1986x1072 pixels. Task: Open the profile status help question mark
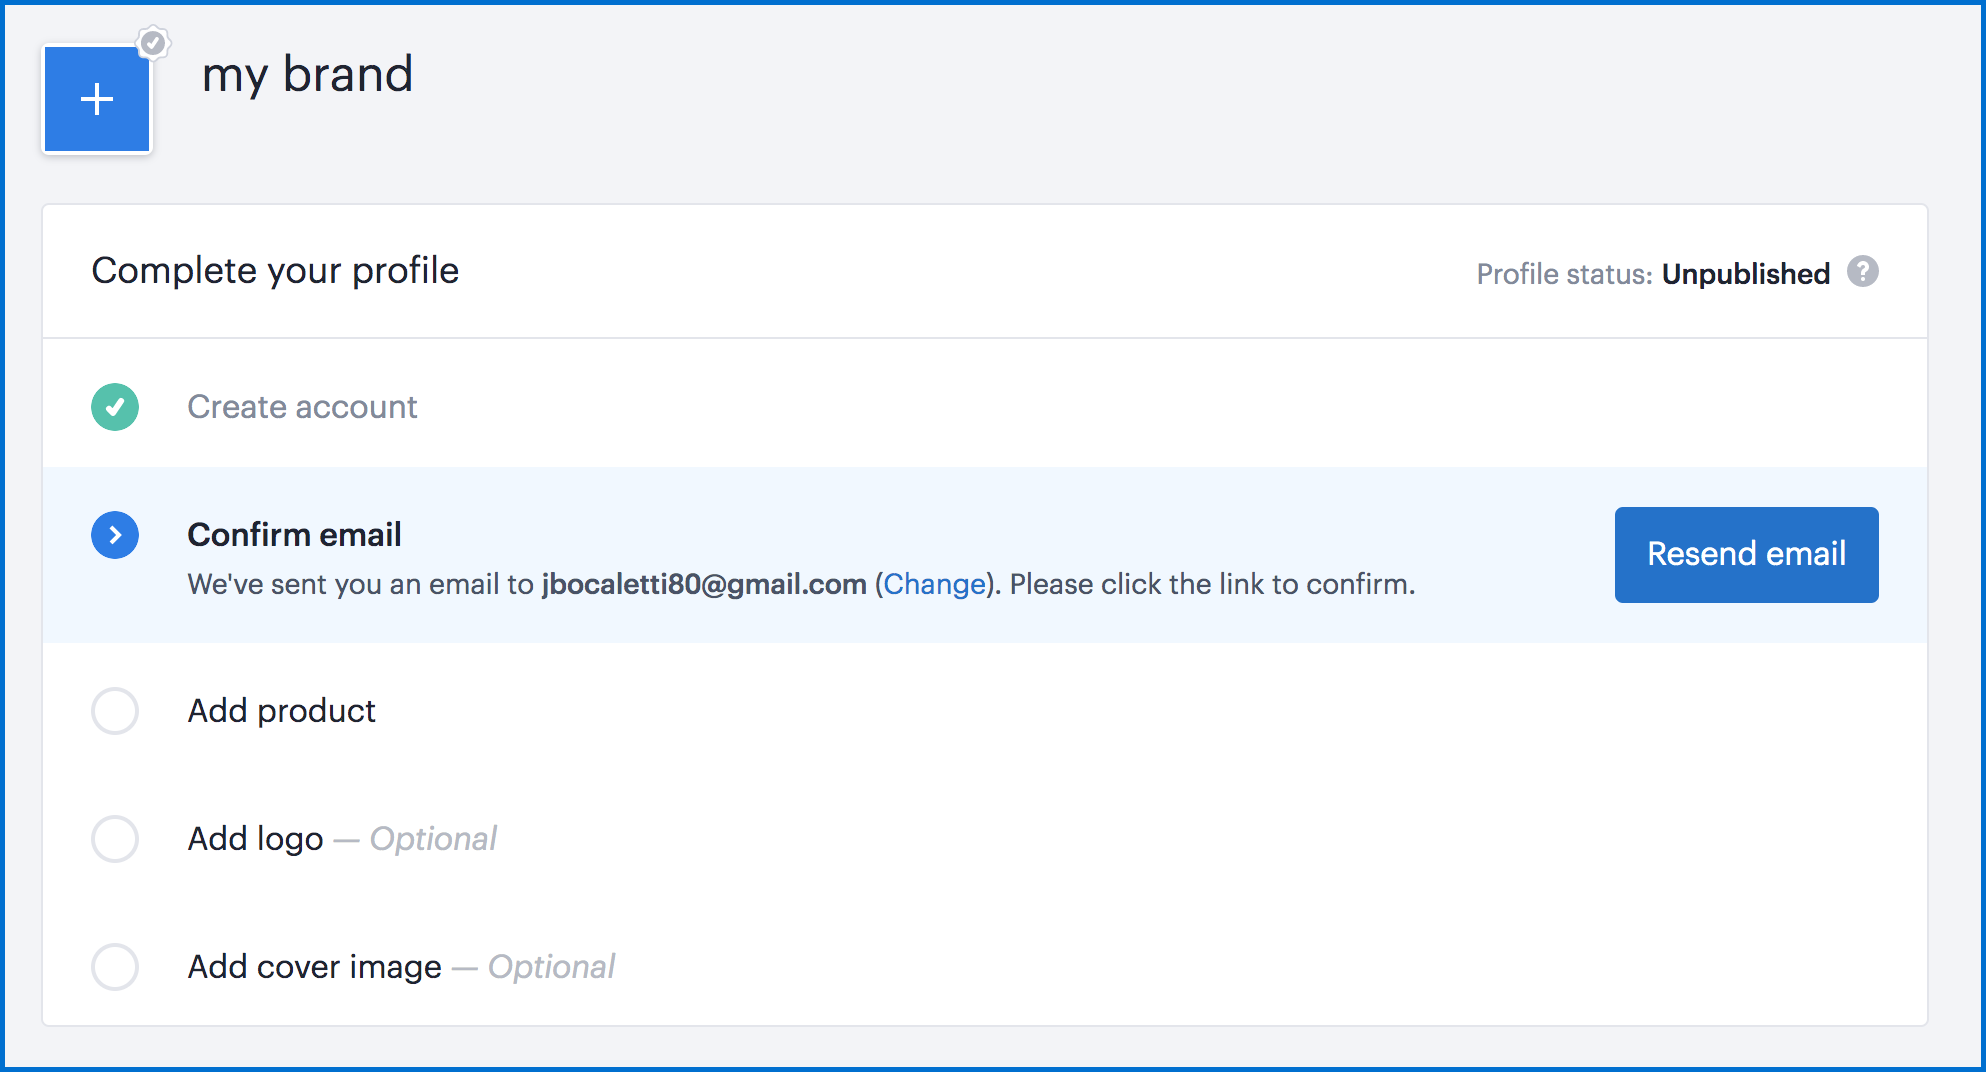tap(1862, 272)
